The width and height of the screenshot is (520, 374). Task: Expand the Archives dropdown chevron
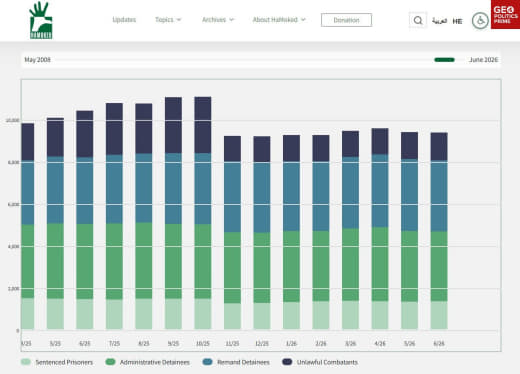pyautogui.click(x=232, y=20)
